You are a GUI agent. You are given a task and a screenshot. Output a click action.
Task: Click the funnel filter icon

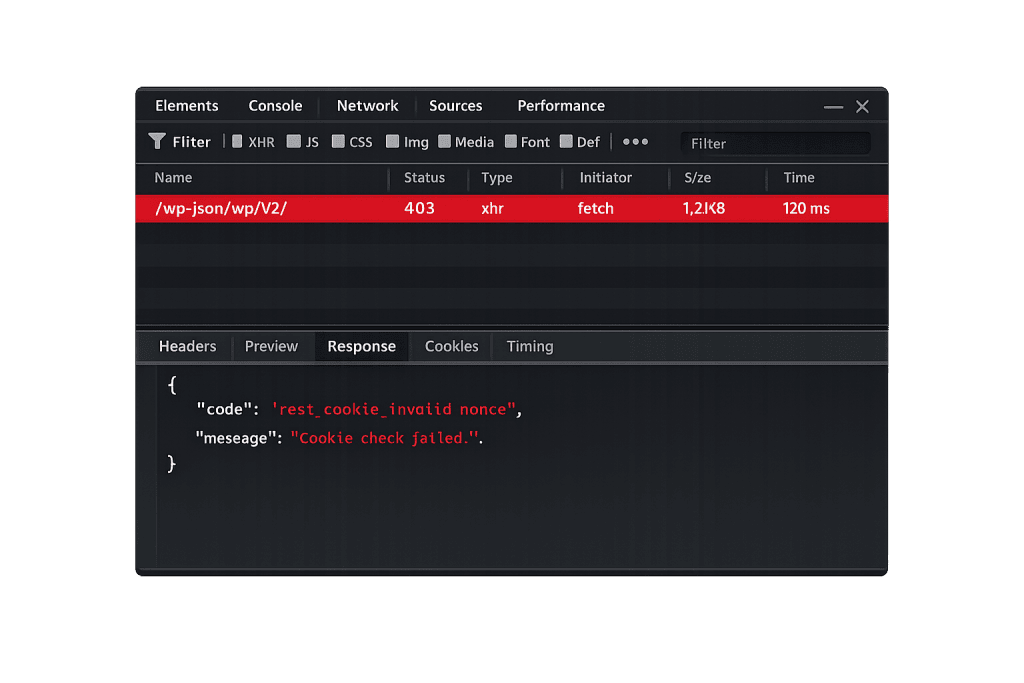(157, 141)
